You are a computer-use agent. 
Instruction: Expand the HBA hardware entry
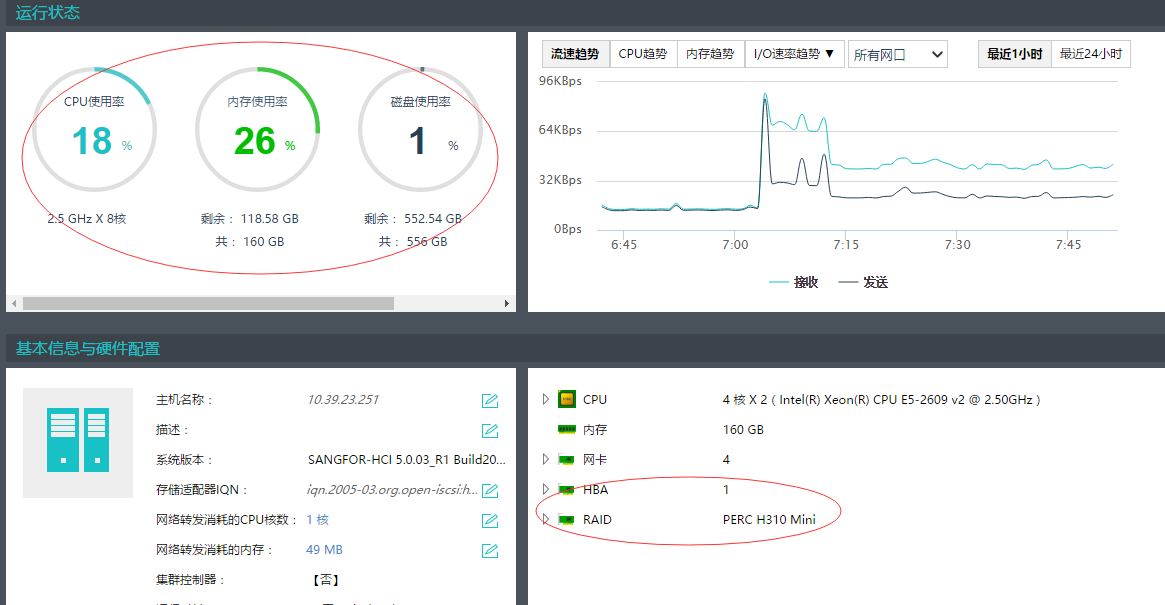pyautogui.click(x=545, y=490)
